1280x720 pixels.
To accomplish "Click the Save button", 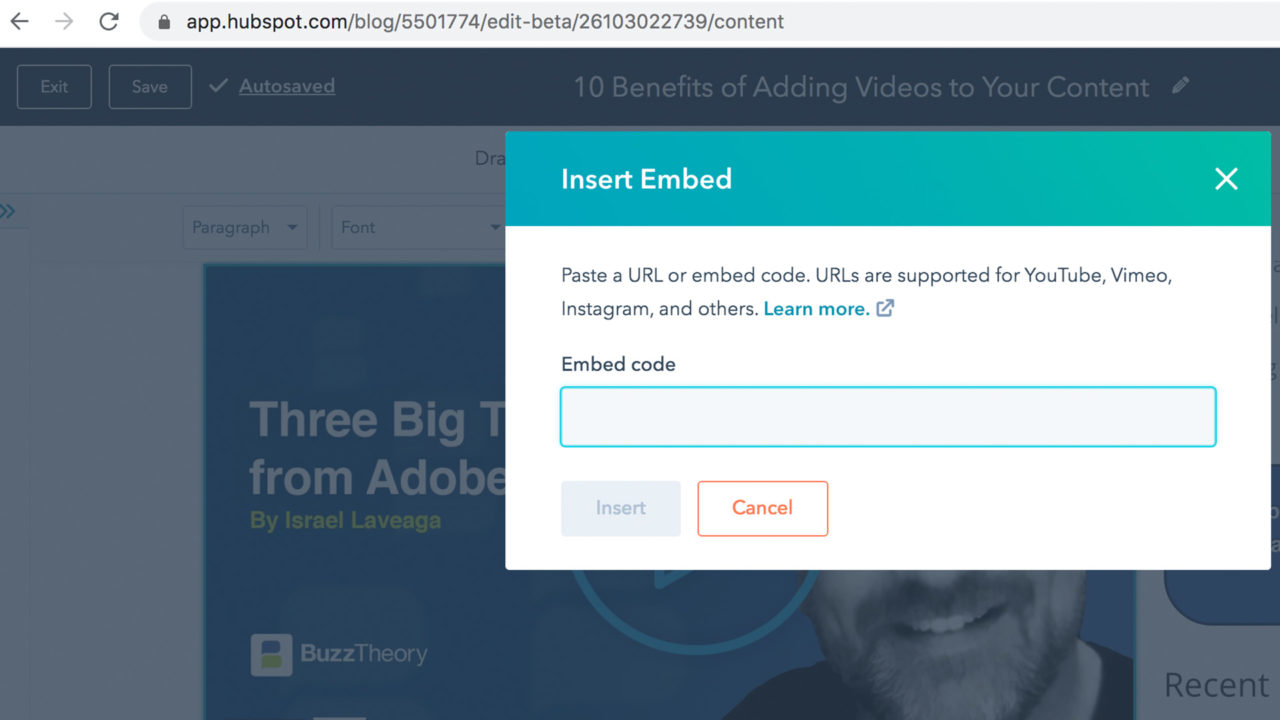I will coord(150,87).
